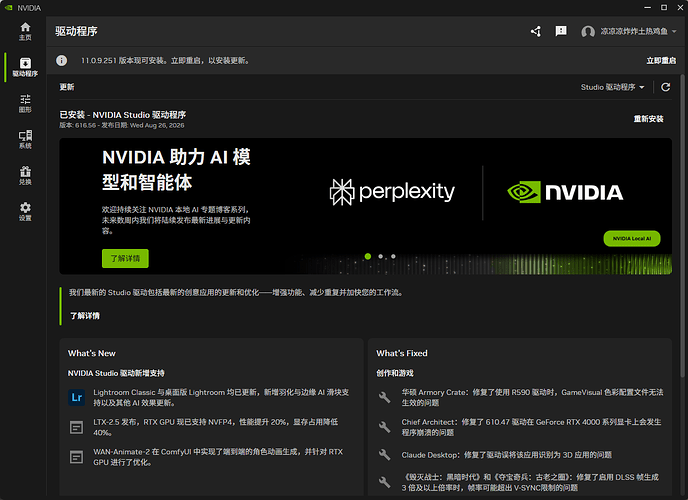Click 立即重启 to restart now
The image size is (688, 500).
(x=661, y=61)
